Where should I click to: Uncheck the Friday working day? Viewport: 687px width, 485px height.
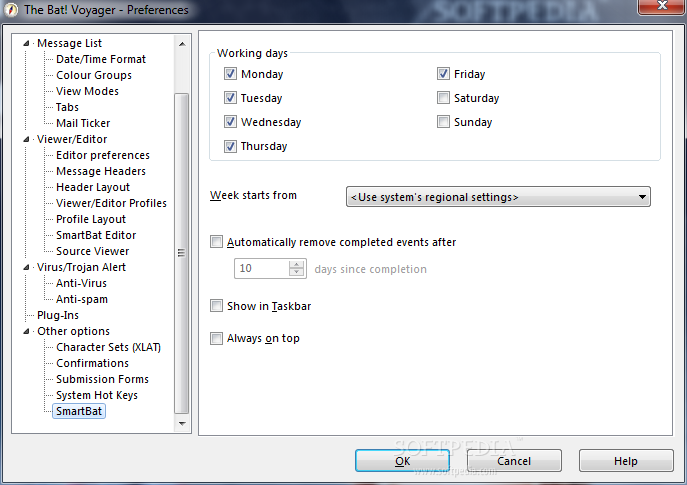click(x=443, y=74)
